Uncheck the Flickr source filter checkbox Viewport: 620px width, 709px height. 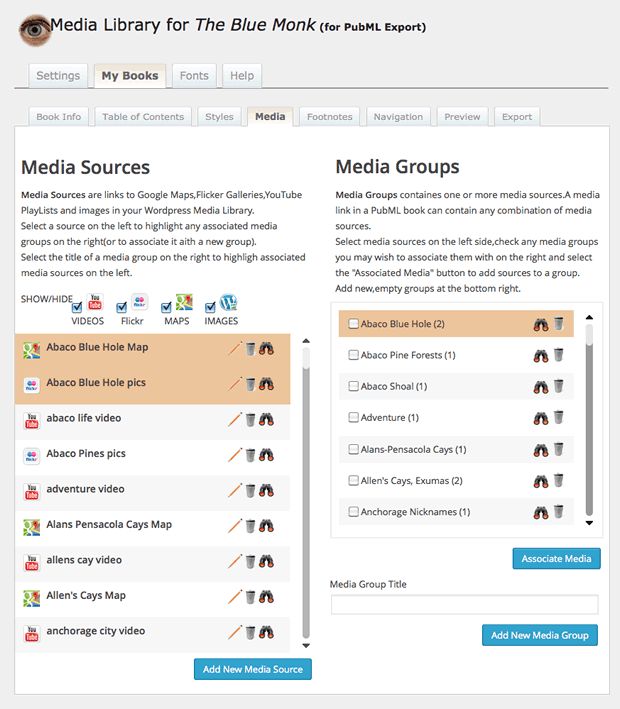(x=122, y=307)
